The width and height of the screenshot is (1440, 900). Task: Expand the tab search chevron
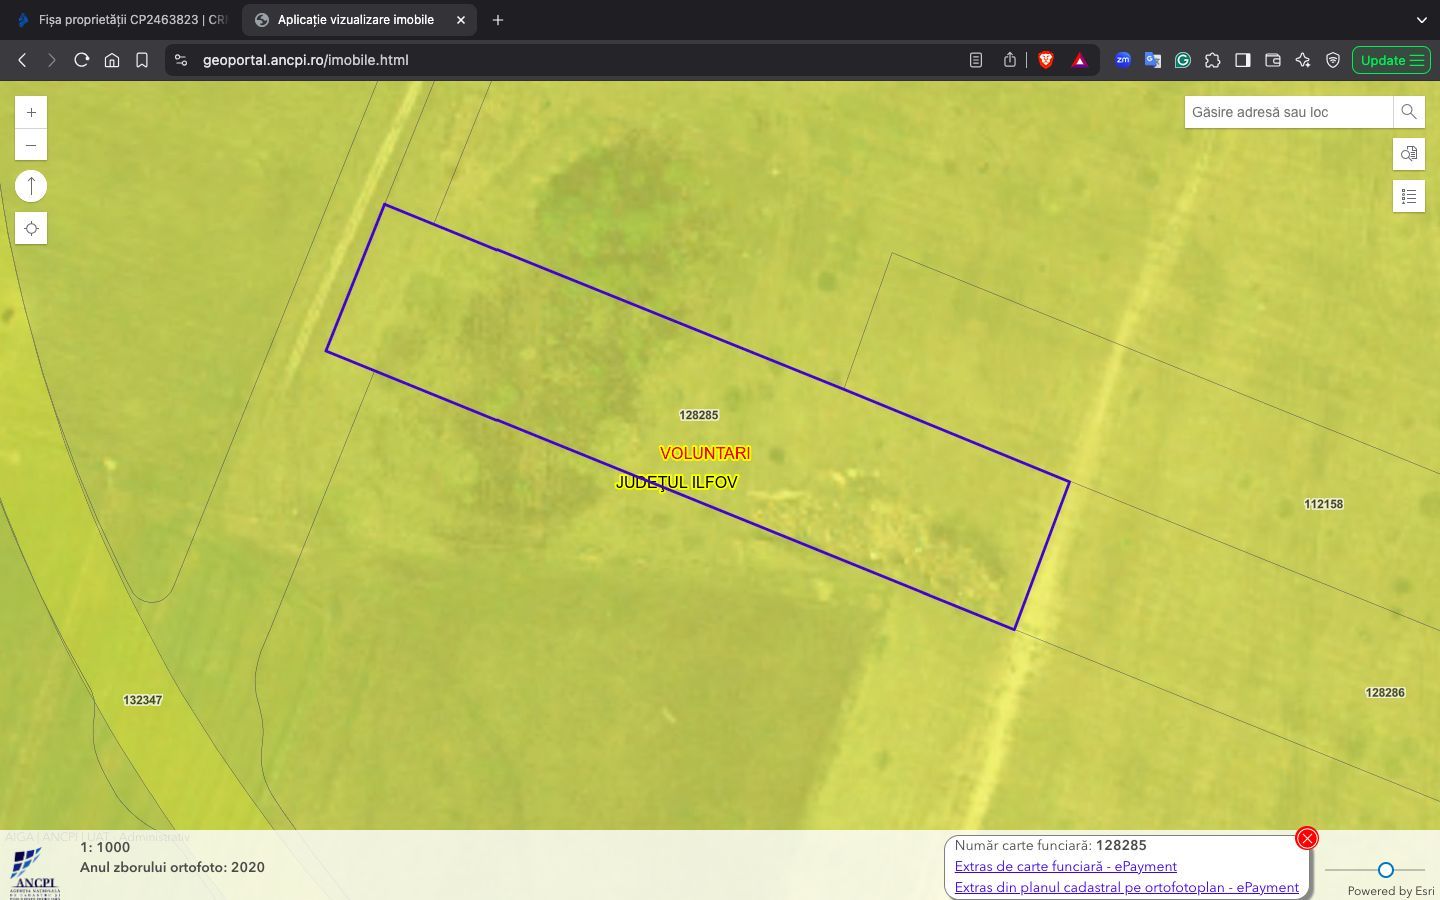coord(1421,20)
